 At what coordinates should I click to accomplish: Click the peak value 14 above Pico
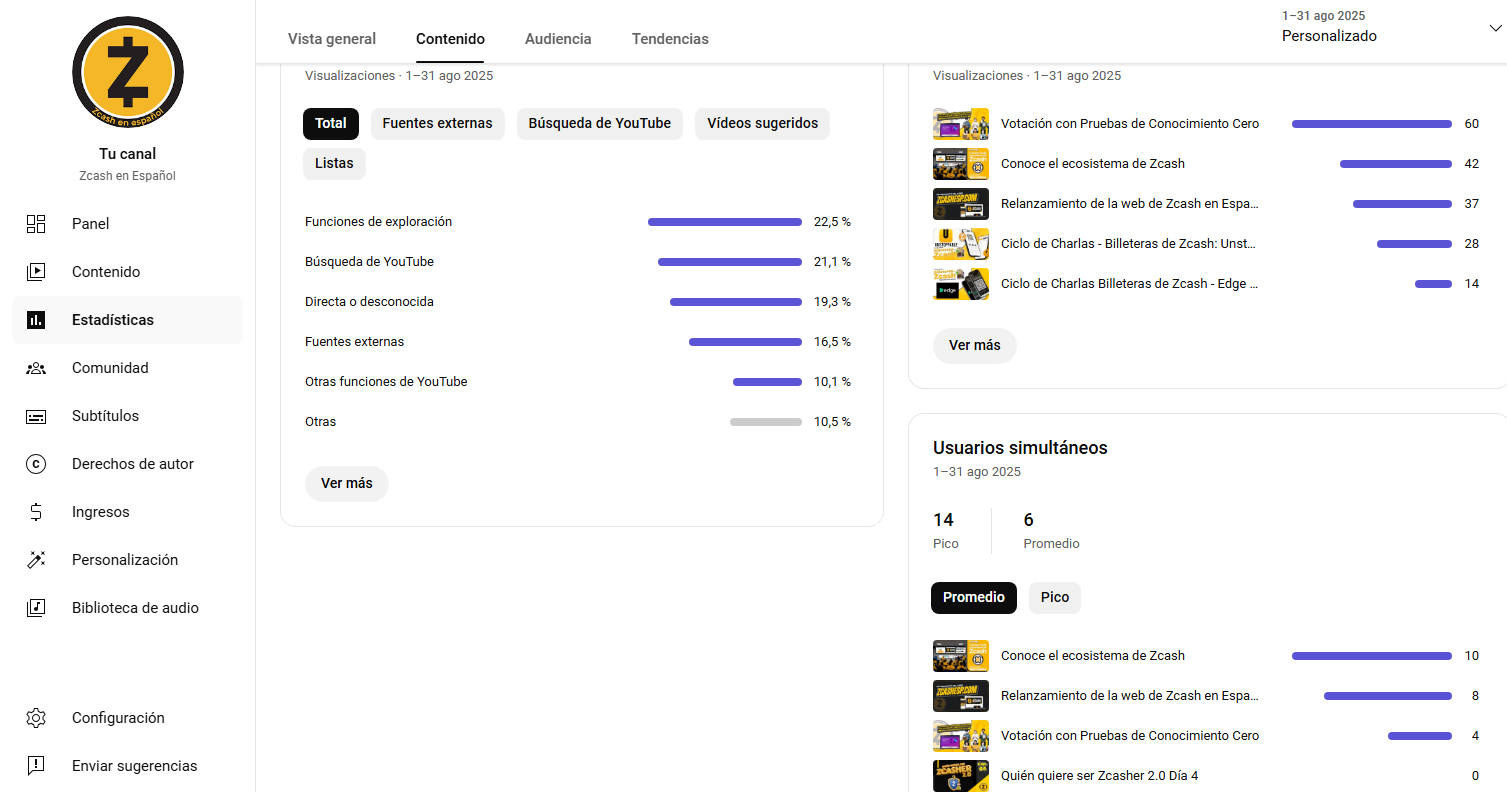pos(943,520)
